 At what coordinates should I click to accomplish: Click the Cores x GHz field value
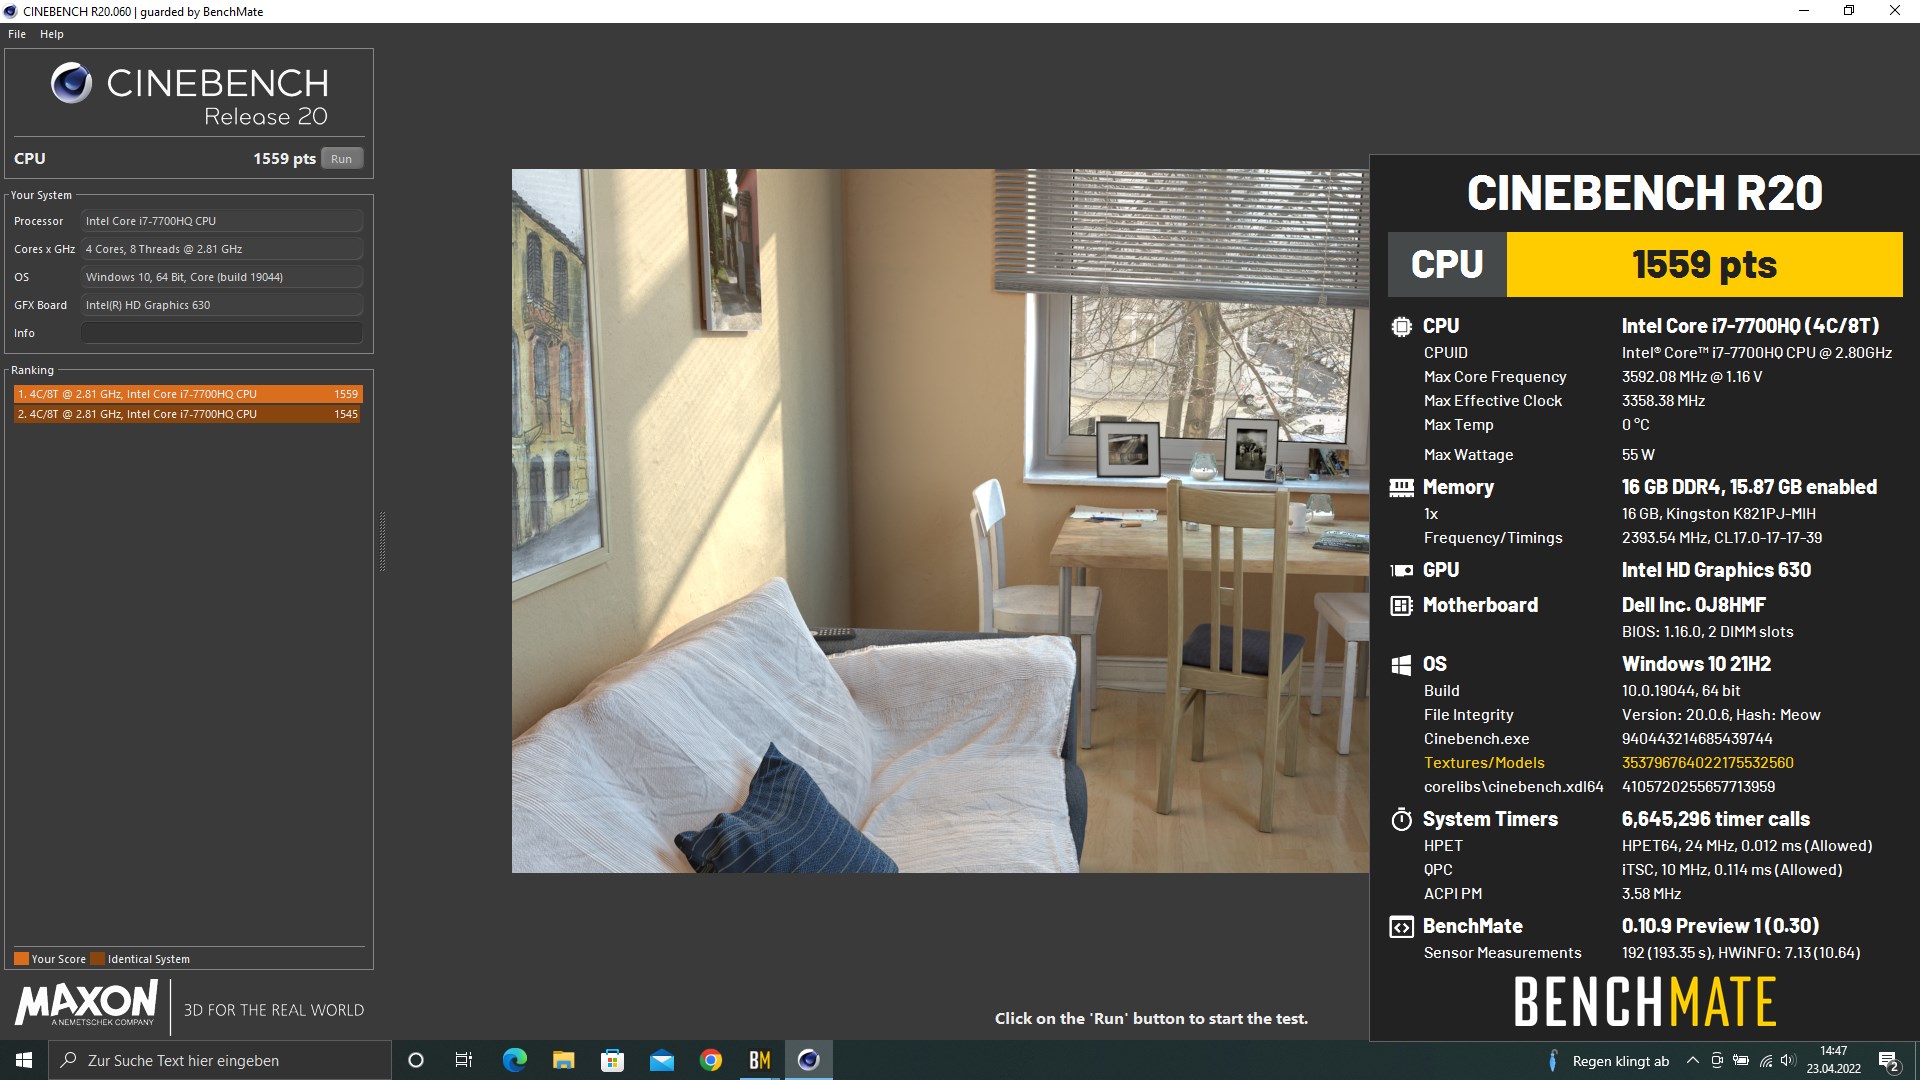(x=222, y=249)
